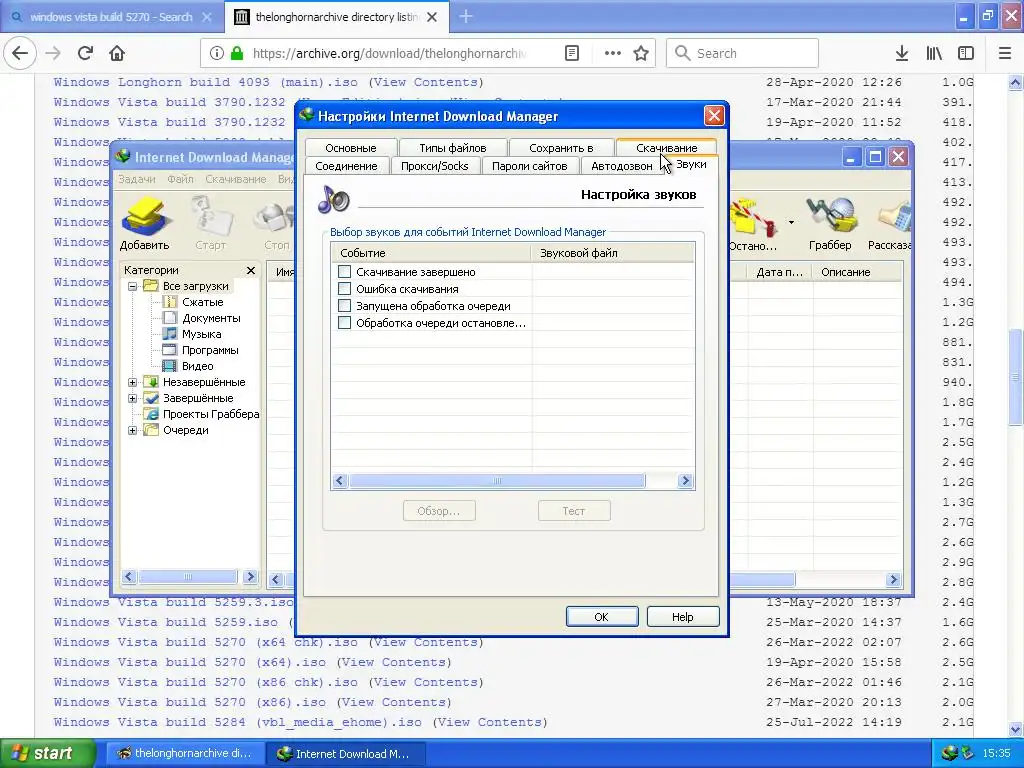Check Запущена обработка очереди event
The height and width of the screenshot is (768, 1024).
coord(344,306)
